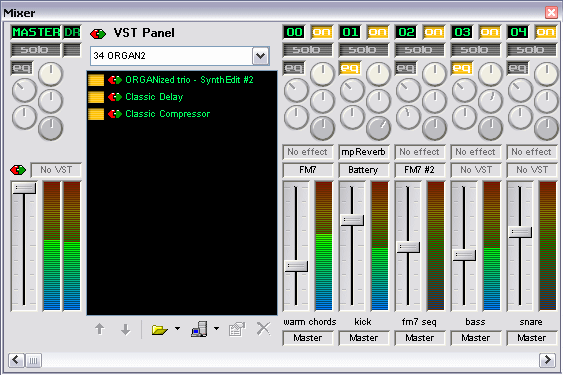
Task: Move selected VST up with arrow icon
Action: pyautogui.click(x=100, y=329)
